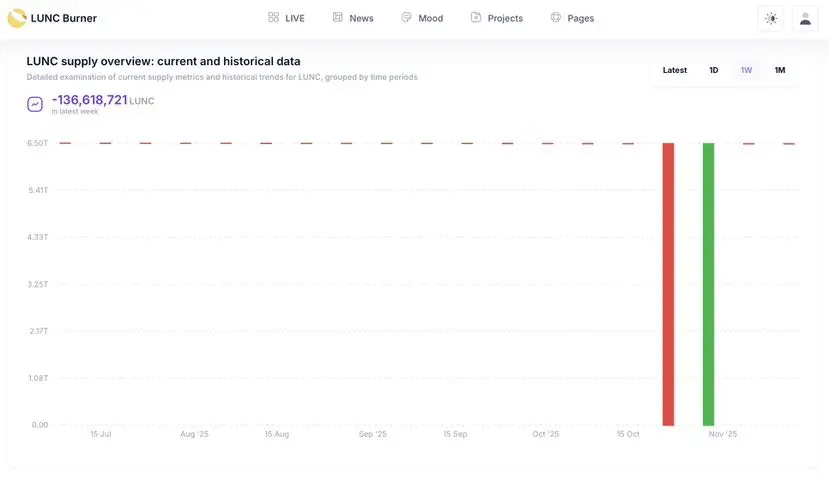Open the News section
This screenshot has height=477, width=829.
coord(361,18)
